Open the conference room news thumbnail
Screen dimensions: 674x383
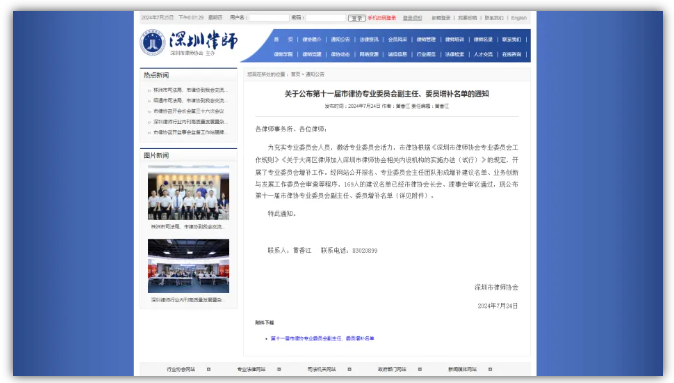click(188, 266)
